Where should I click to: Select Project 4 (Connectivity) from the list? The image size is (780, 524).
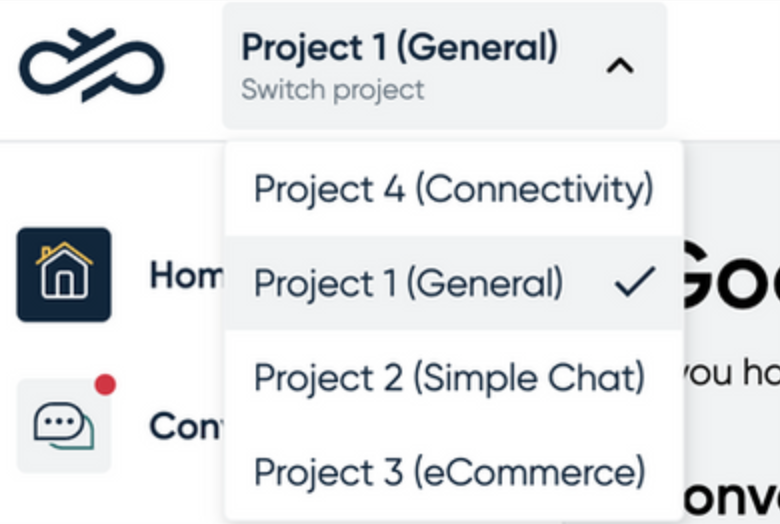[453, 189]
